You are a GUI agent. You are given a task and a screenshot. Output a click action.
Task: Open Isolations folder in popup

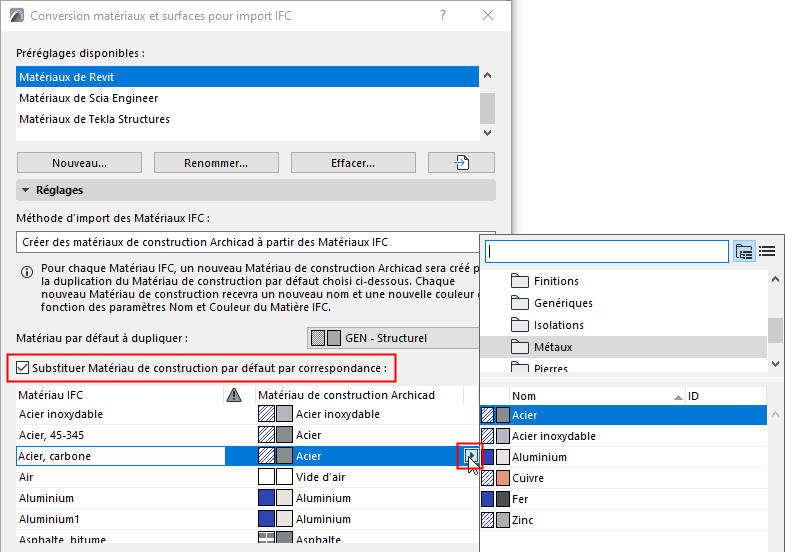[x=624, y=325]
